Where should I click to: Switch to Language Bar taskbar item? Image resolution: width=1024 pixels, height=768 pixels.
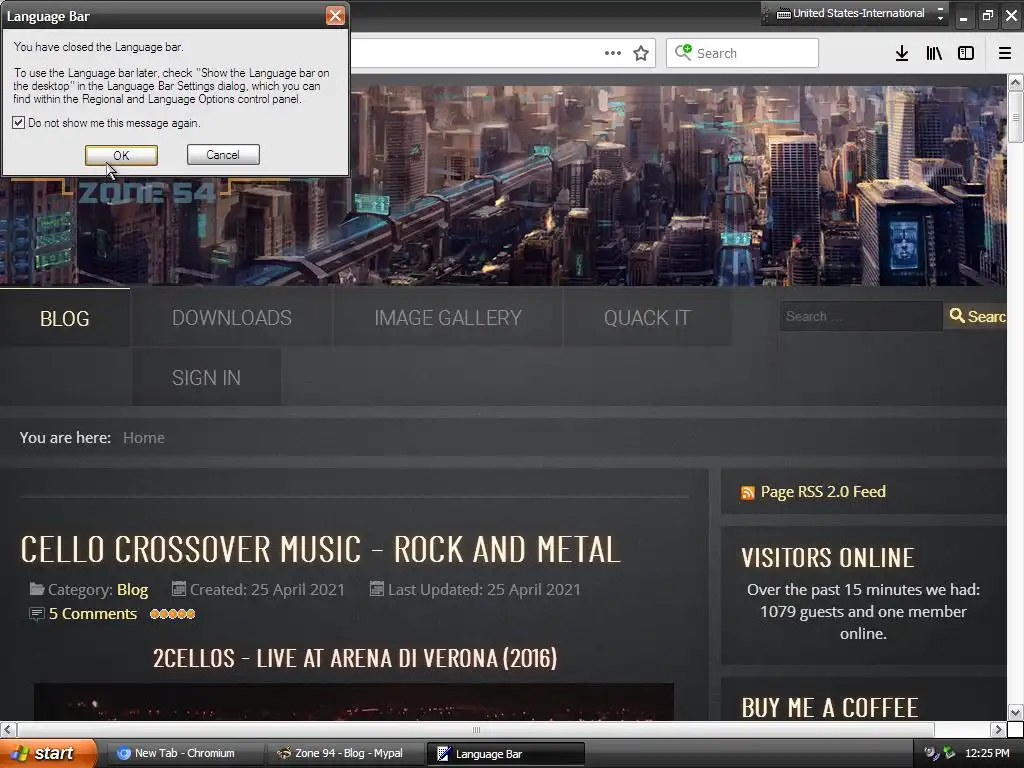(505, 754)
